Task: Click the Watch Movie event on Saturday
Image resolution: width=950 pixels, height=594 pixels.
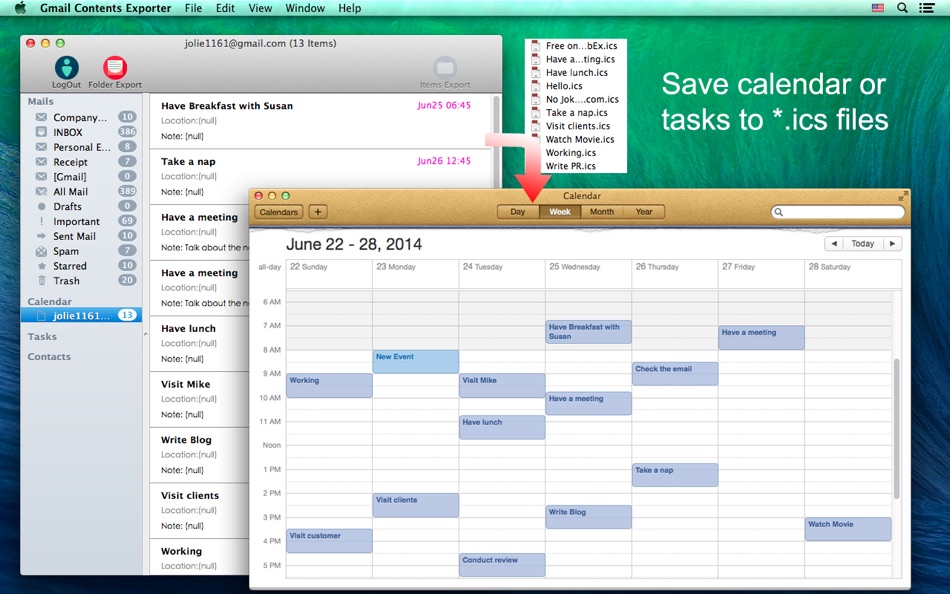Action: point(848,529)
